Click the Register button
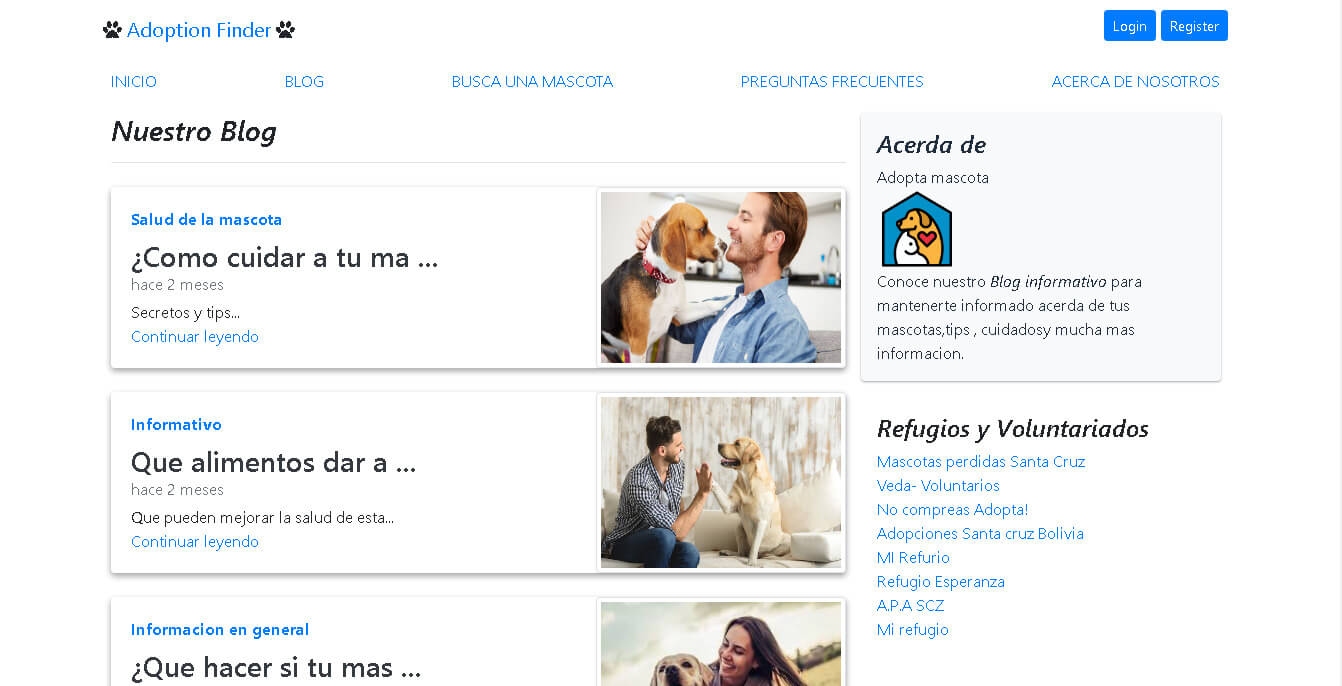 (1194, 26)
